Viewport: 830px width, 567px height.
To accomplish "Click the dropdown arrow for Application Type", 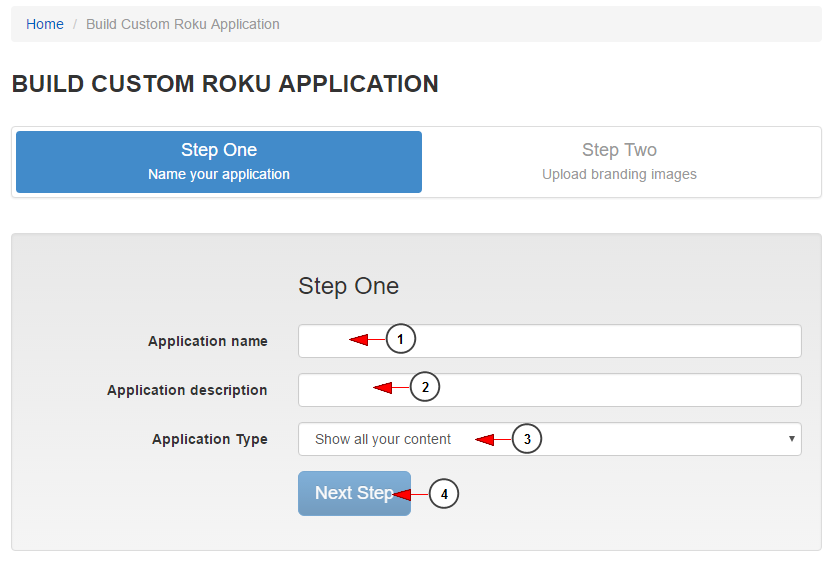I will pyautogui.click(x=791, y=438).
